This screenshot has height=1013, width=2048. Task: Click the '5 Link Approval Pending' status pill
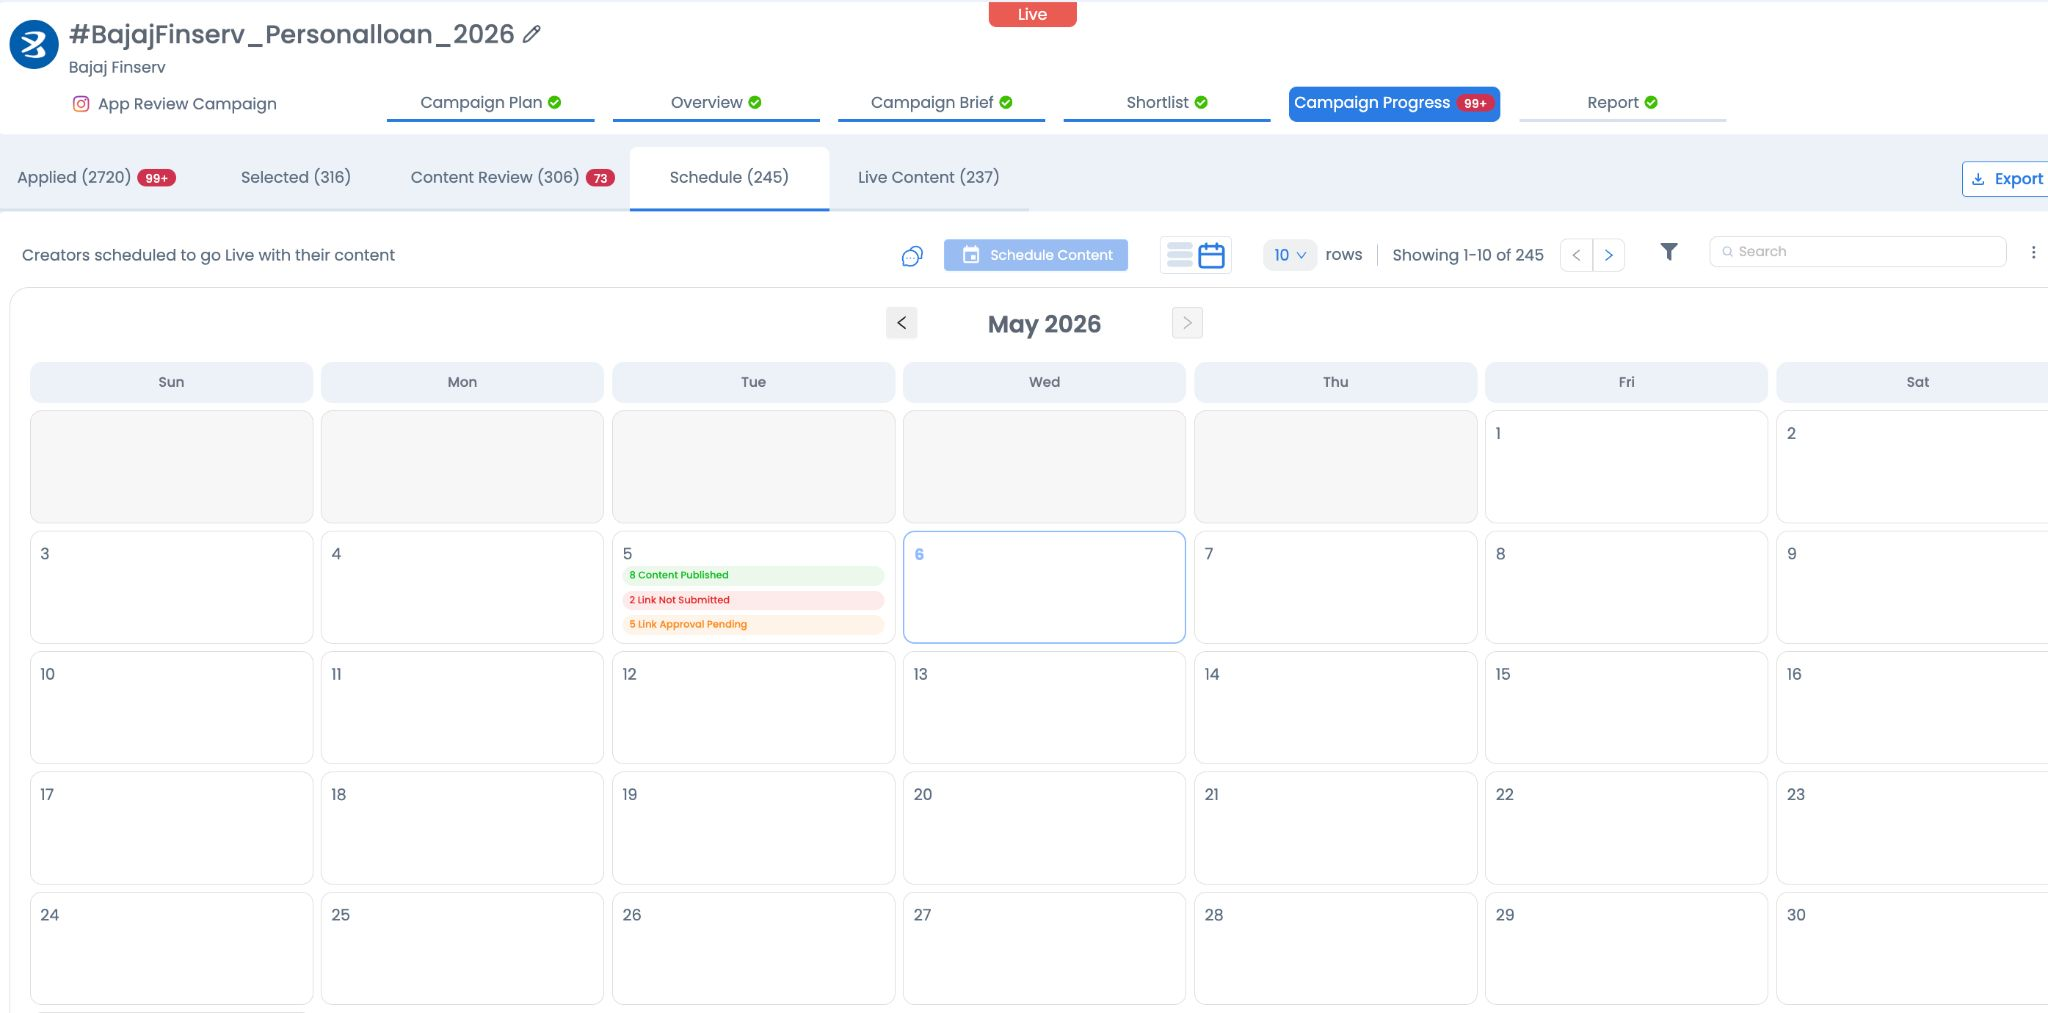(x=753, y=625)
